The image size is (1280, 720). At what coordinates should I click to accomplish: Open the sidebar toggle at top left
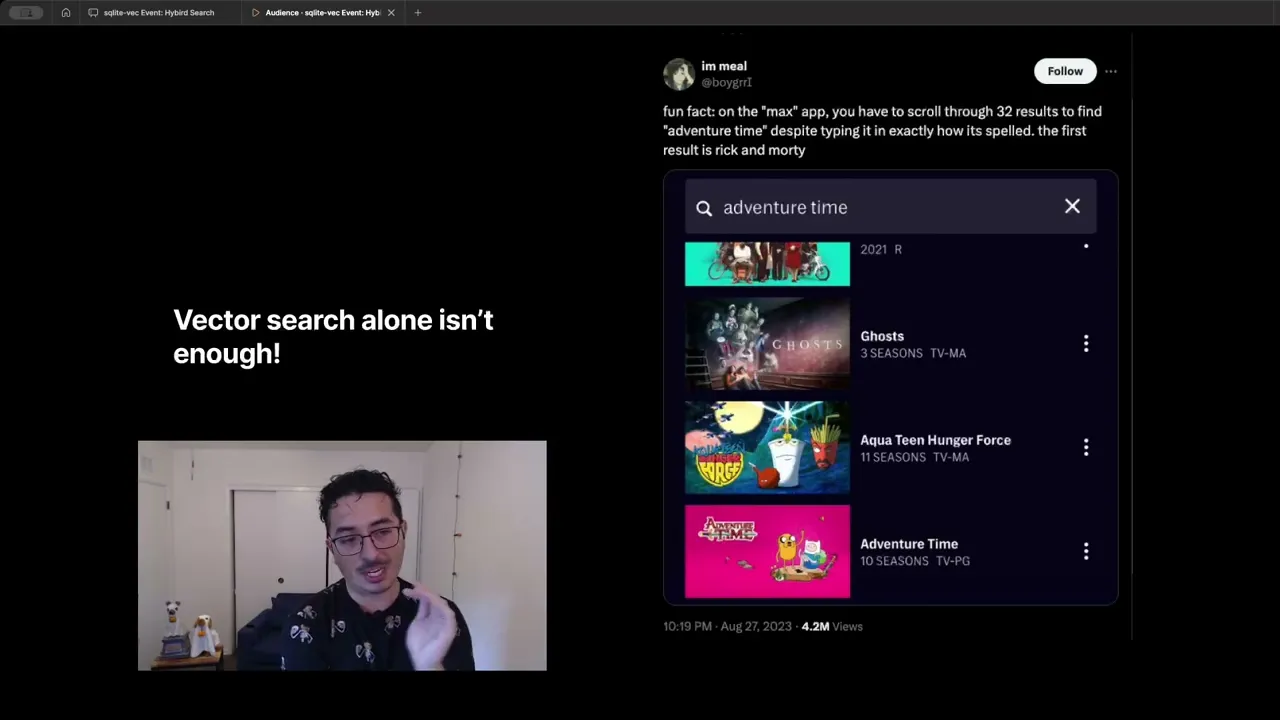pos(26,13)
